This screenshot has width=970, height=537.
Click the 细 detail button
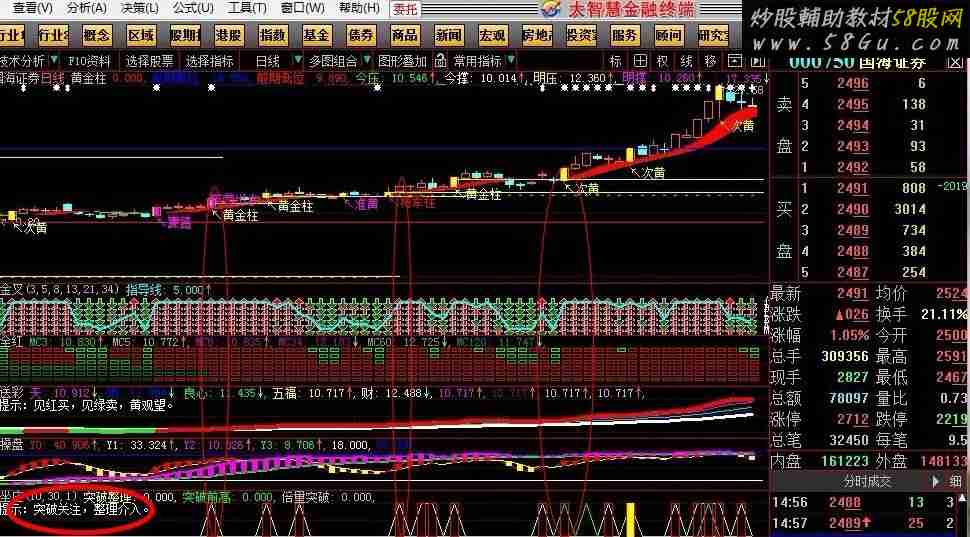coord(956,481)
